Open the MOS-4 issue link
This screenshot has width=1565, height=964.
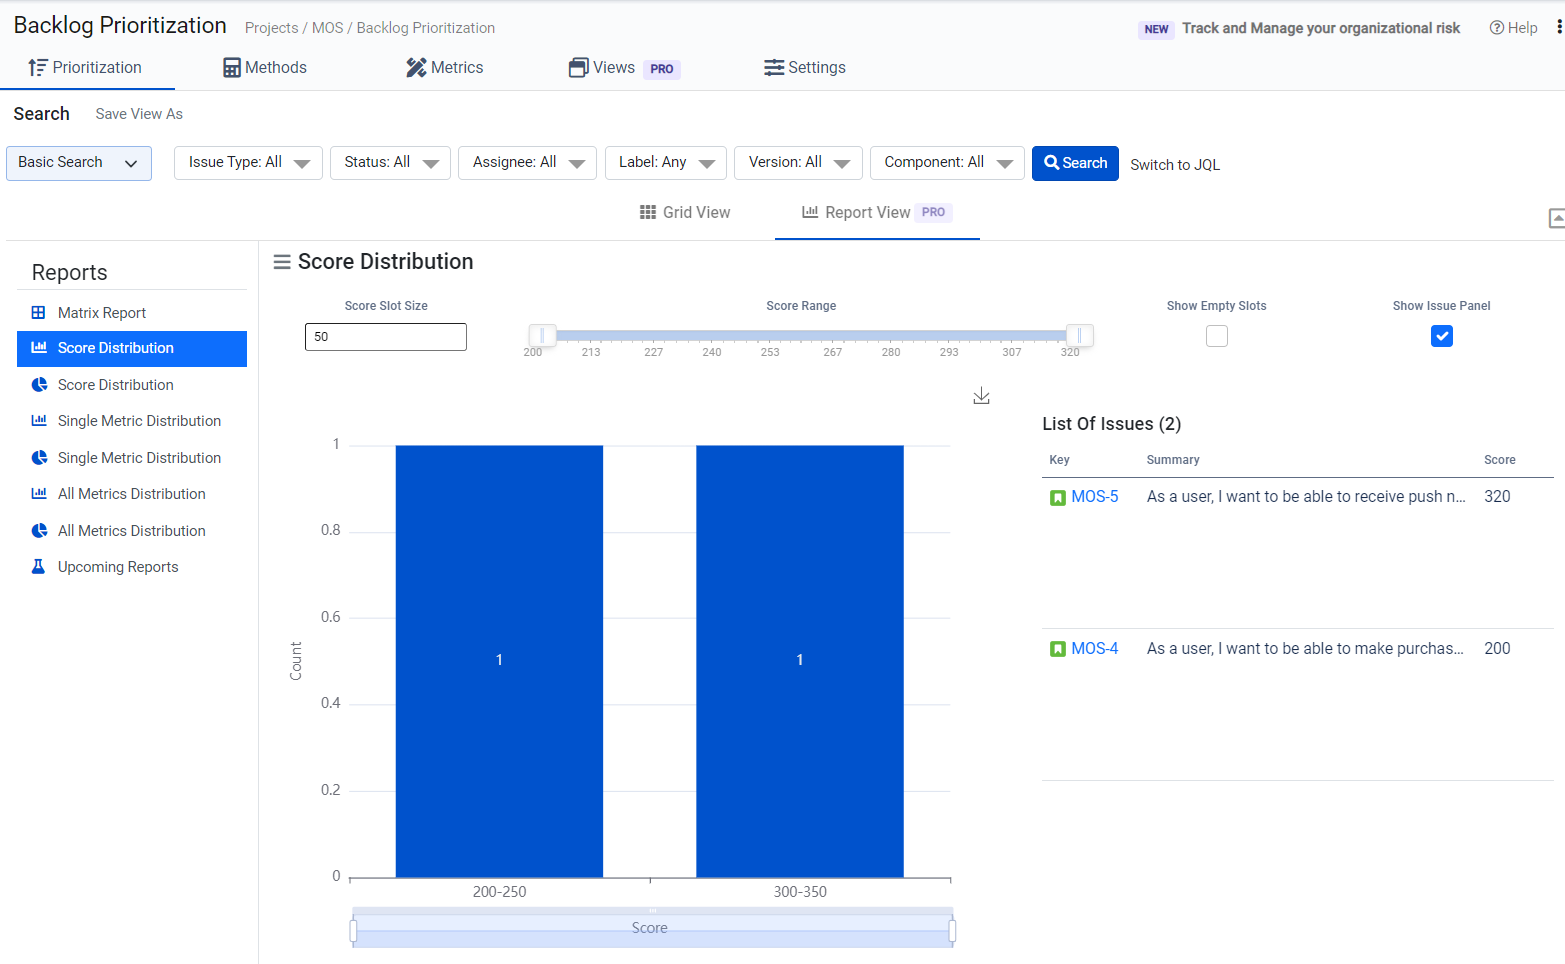(x=1094, y=649)
